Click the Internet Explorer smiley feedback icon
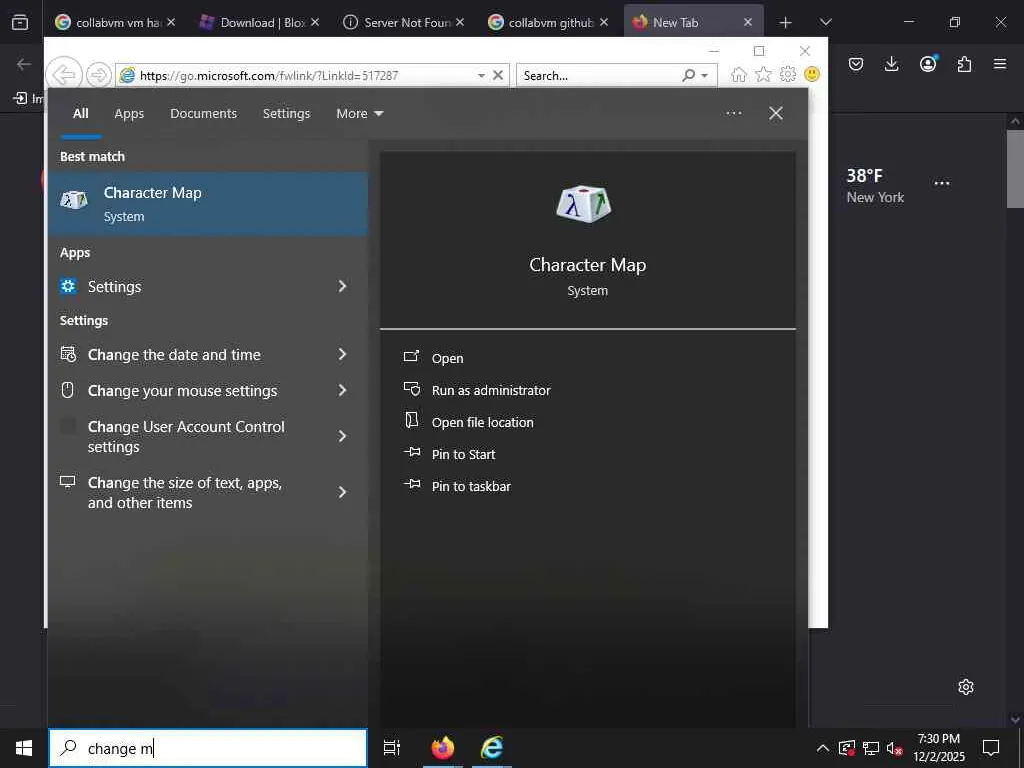 click(812, 74)
